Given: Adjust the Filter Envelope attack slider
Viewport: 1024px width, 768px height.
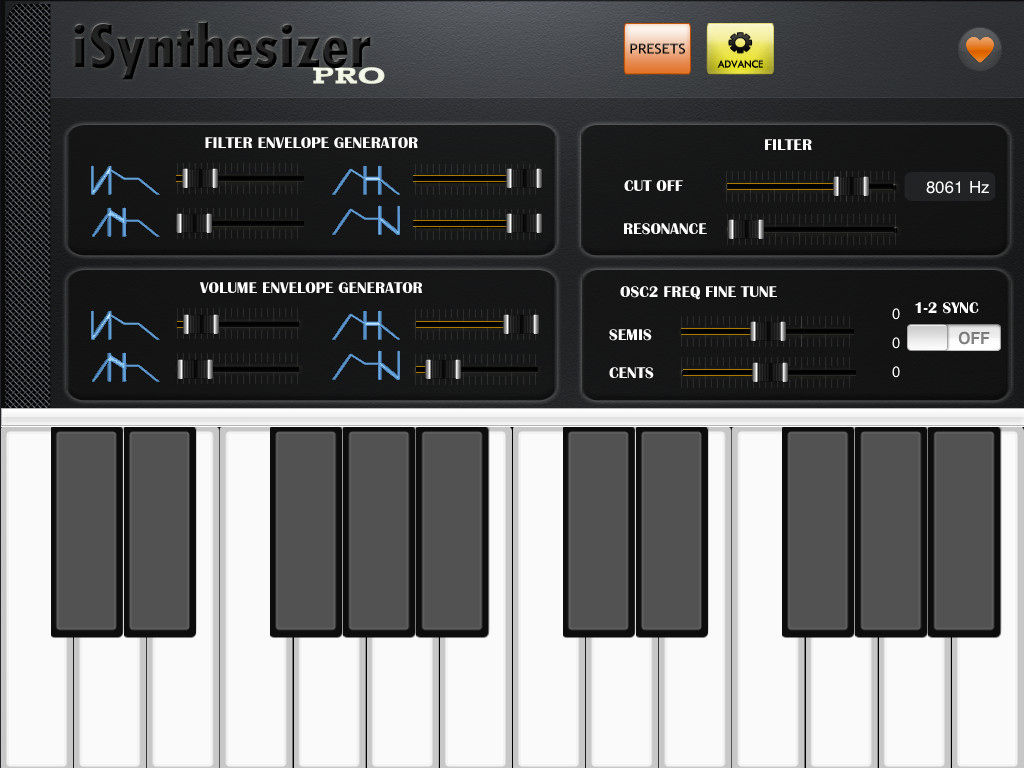Looking at the screenshot, I should click(240, 178).
